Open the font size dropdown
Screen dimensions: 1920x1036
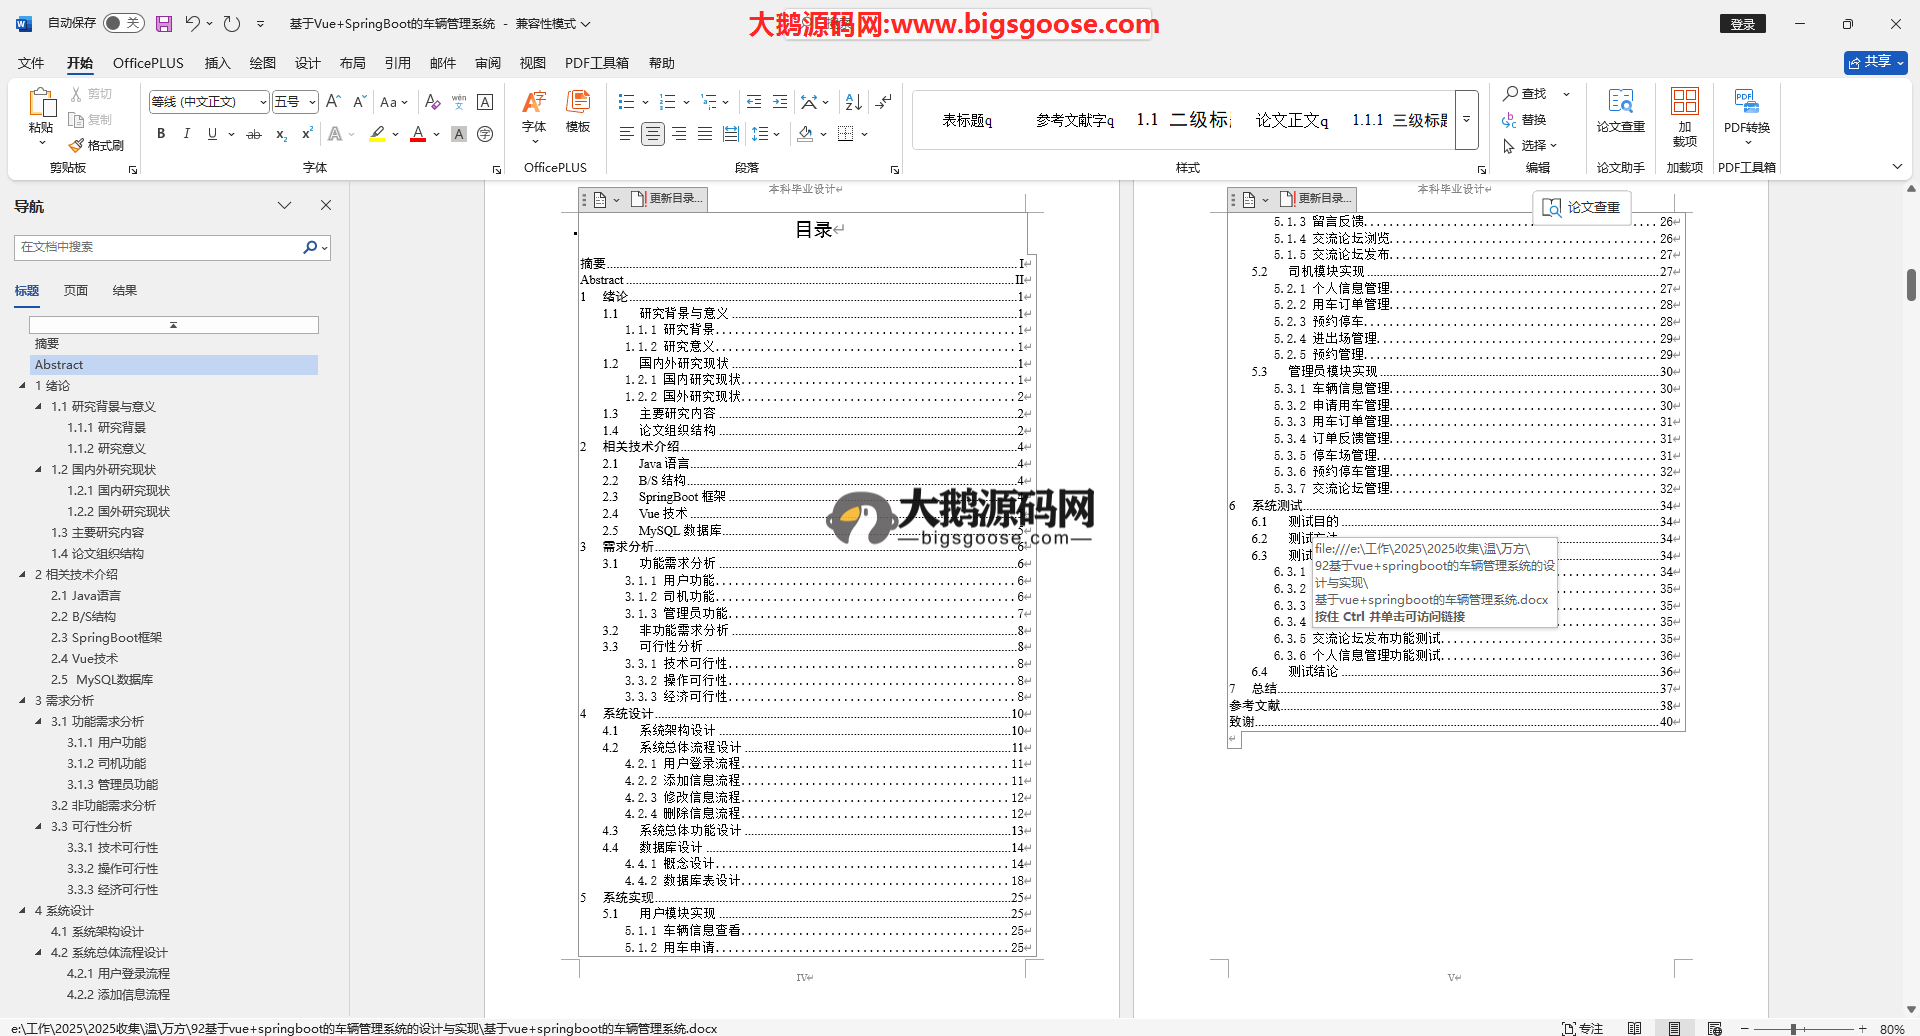pyautogui.click(x=312, y=102)
